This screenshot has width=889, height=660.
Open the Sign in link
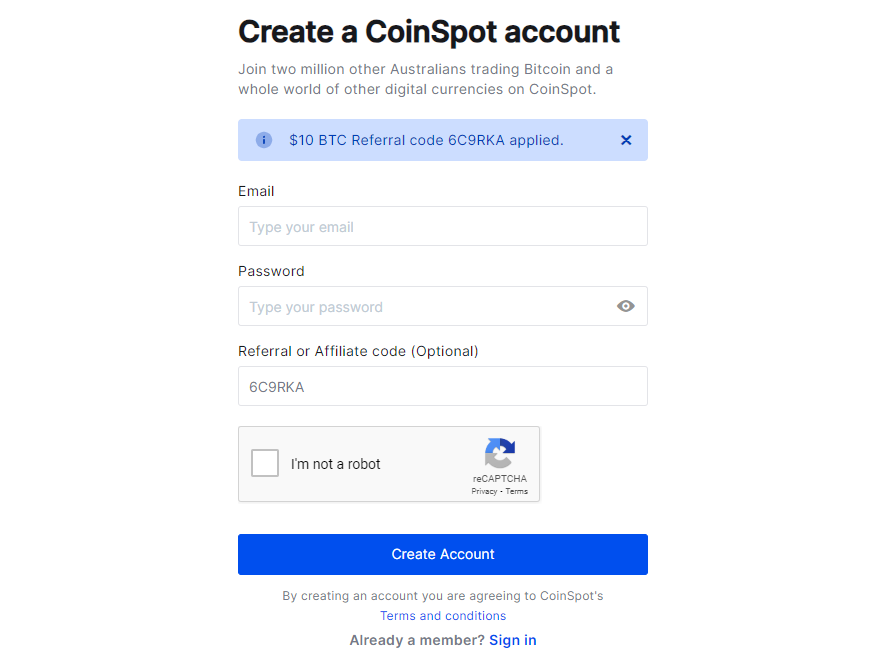pos(513,640)
